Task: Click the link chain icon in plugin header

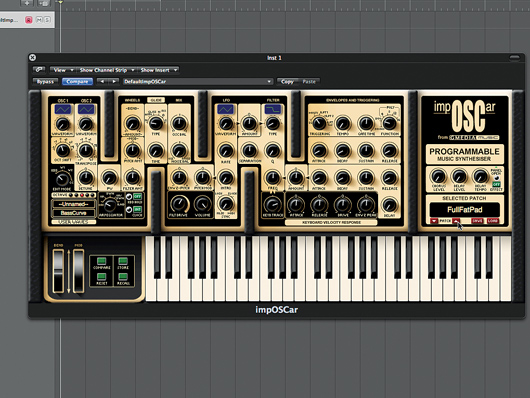Action: pyautogui.click(x=39, y=70)
